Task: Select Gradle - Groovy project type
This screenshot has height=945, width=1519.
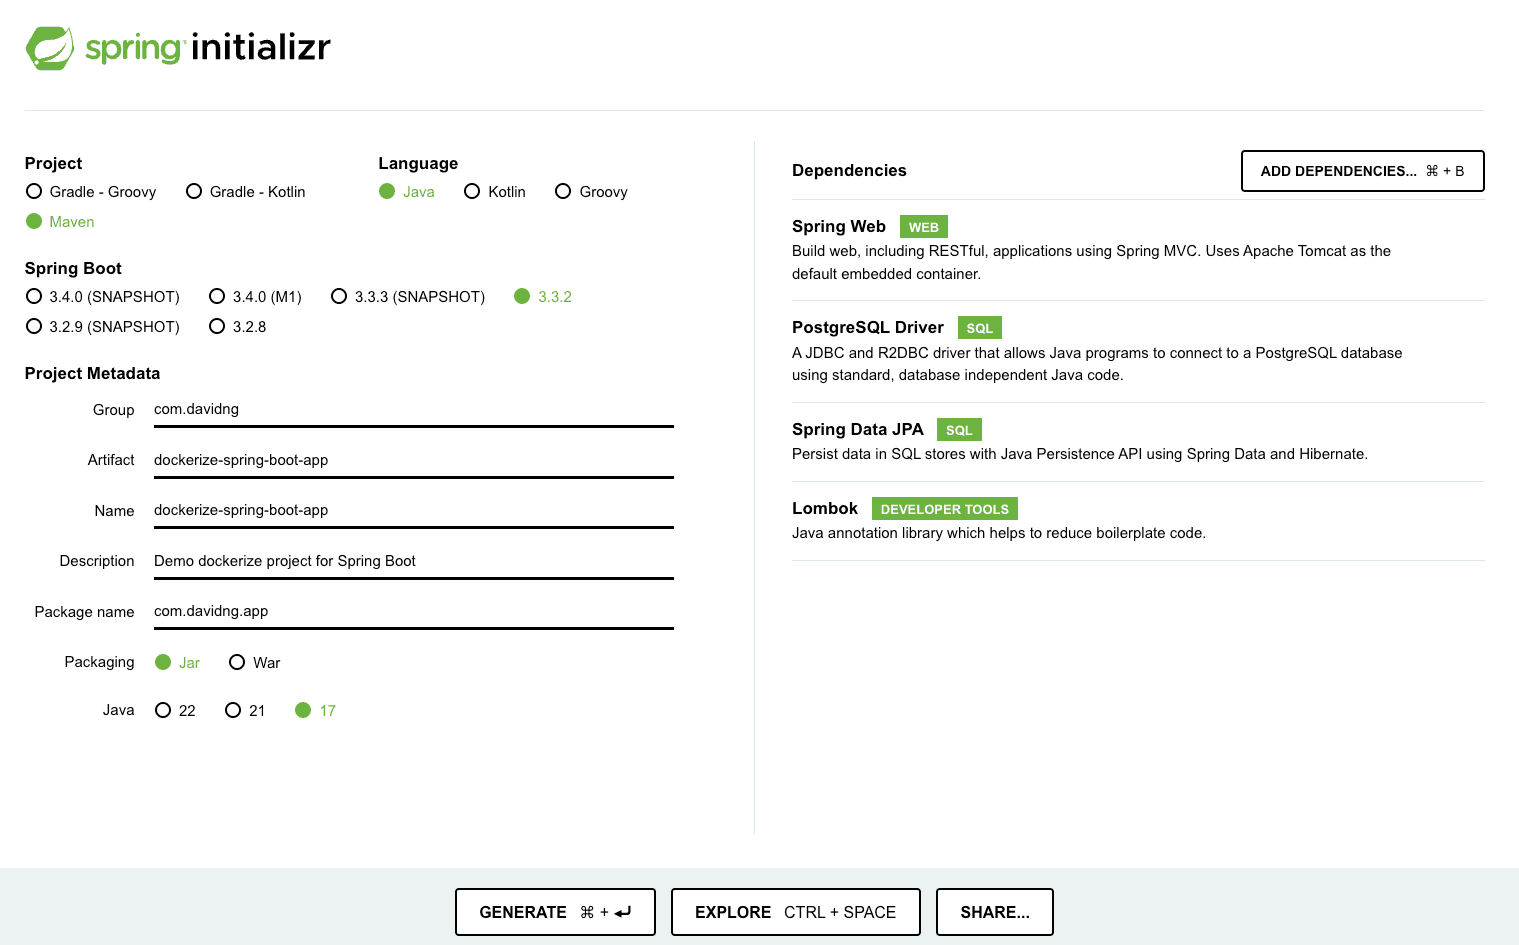Action: coord(34,192)
